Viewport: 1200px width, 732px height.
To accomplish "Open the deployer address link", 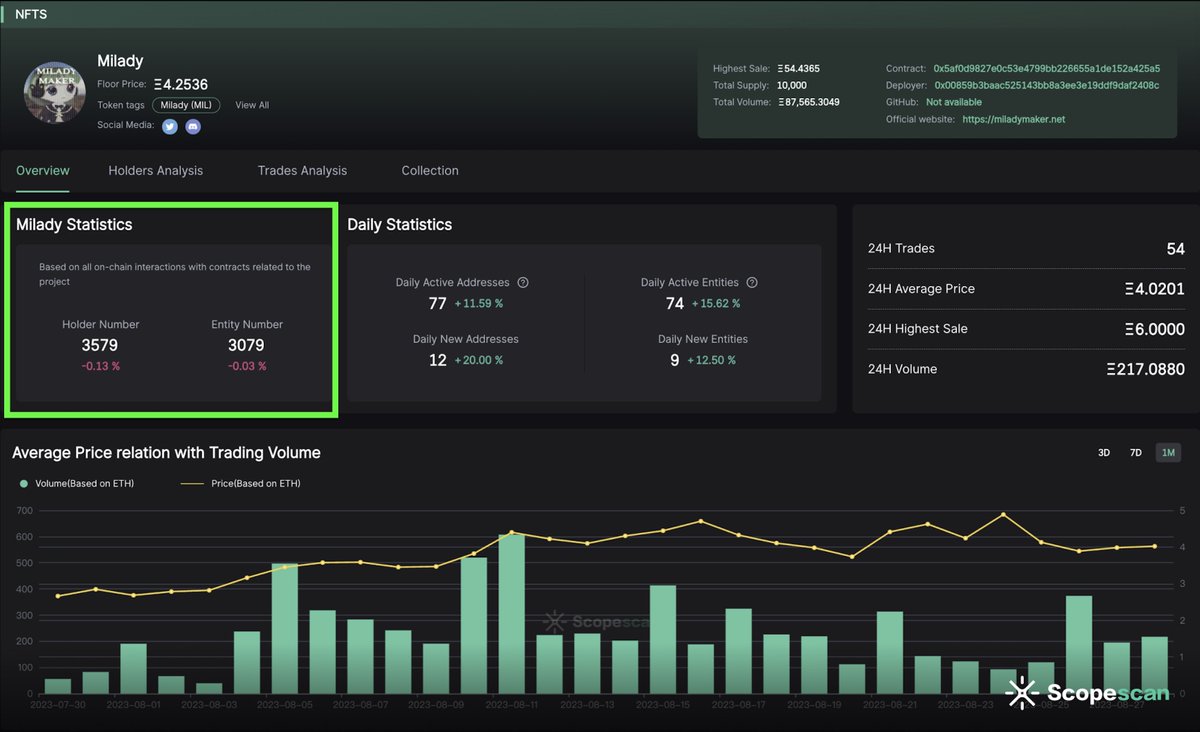I will point(1047,86).
